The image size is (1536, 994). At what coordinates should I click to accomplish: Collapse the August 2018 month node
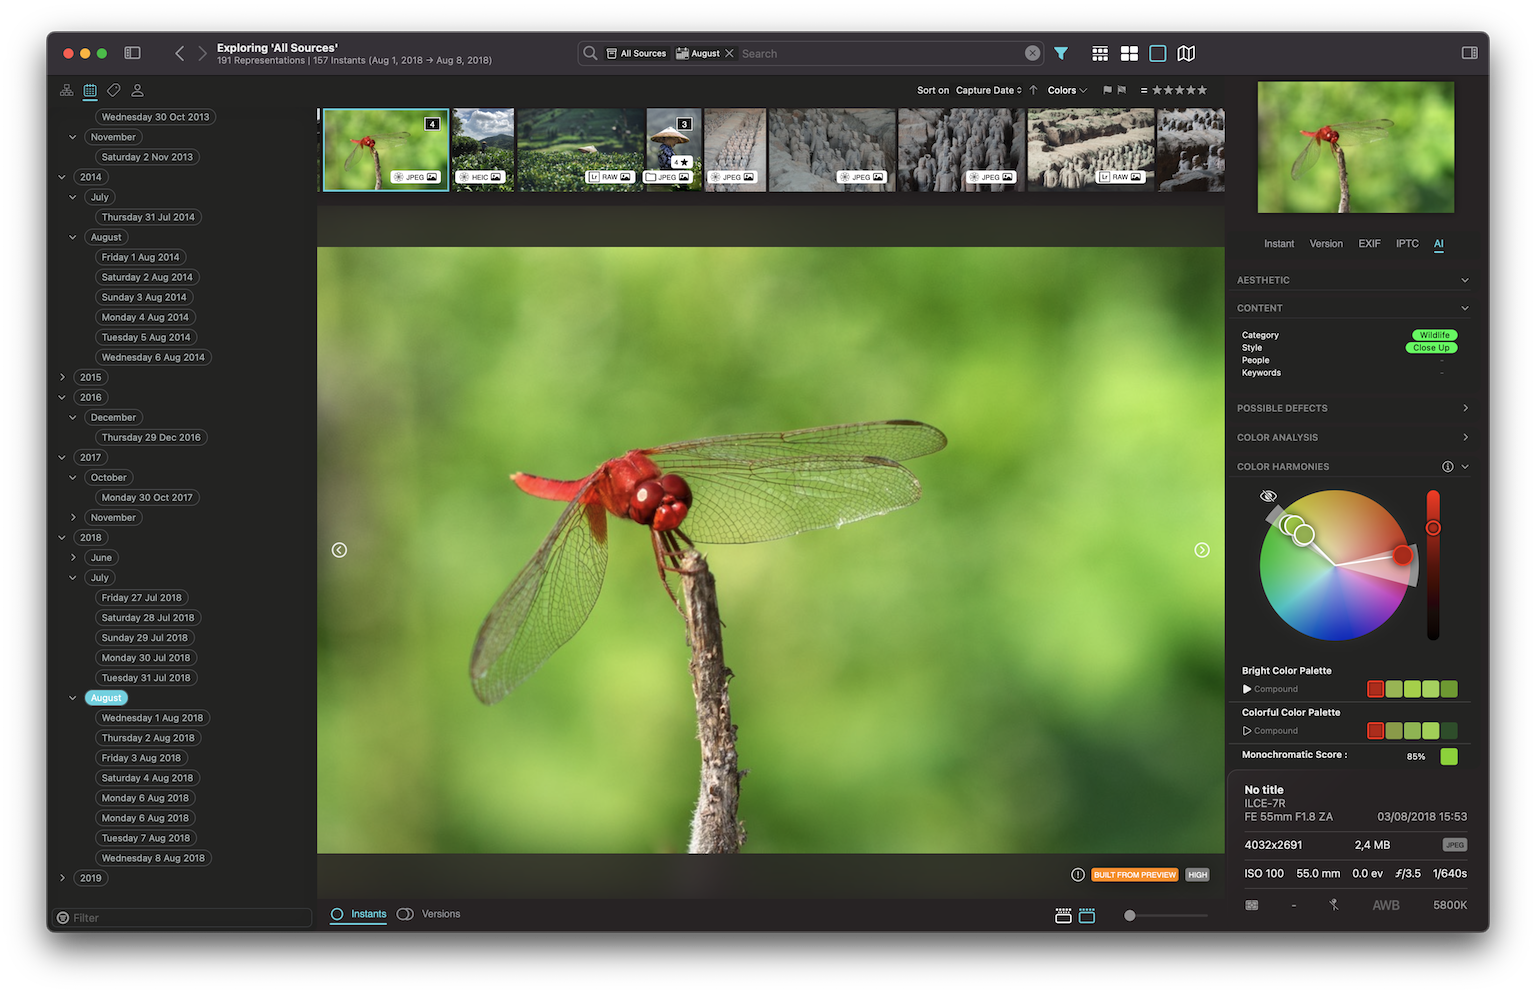(x=72, y=698)
